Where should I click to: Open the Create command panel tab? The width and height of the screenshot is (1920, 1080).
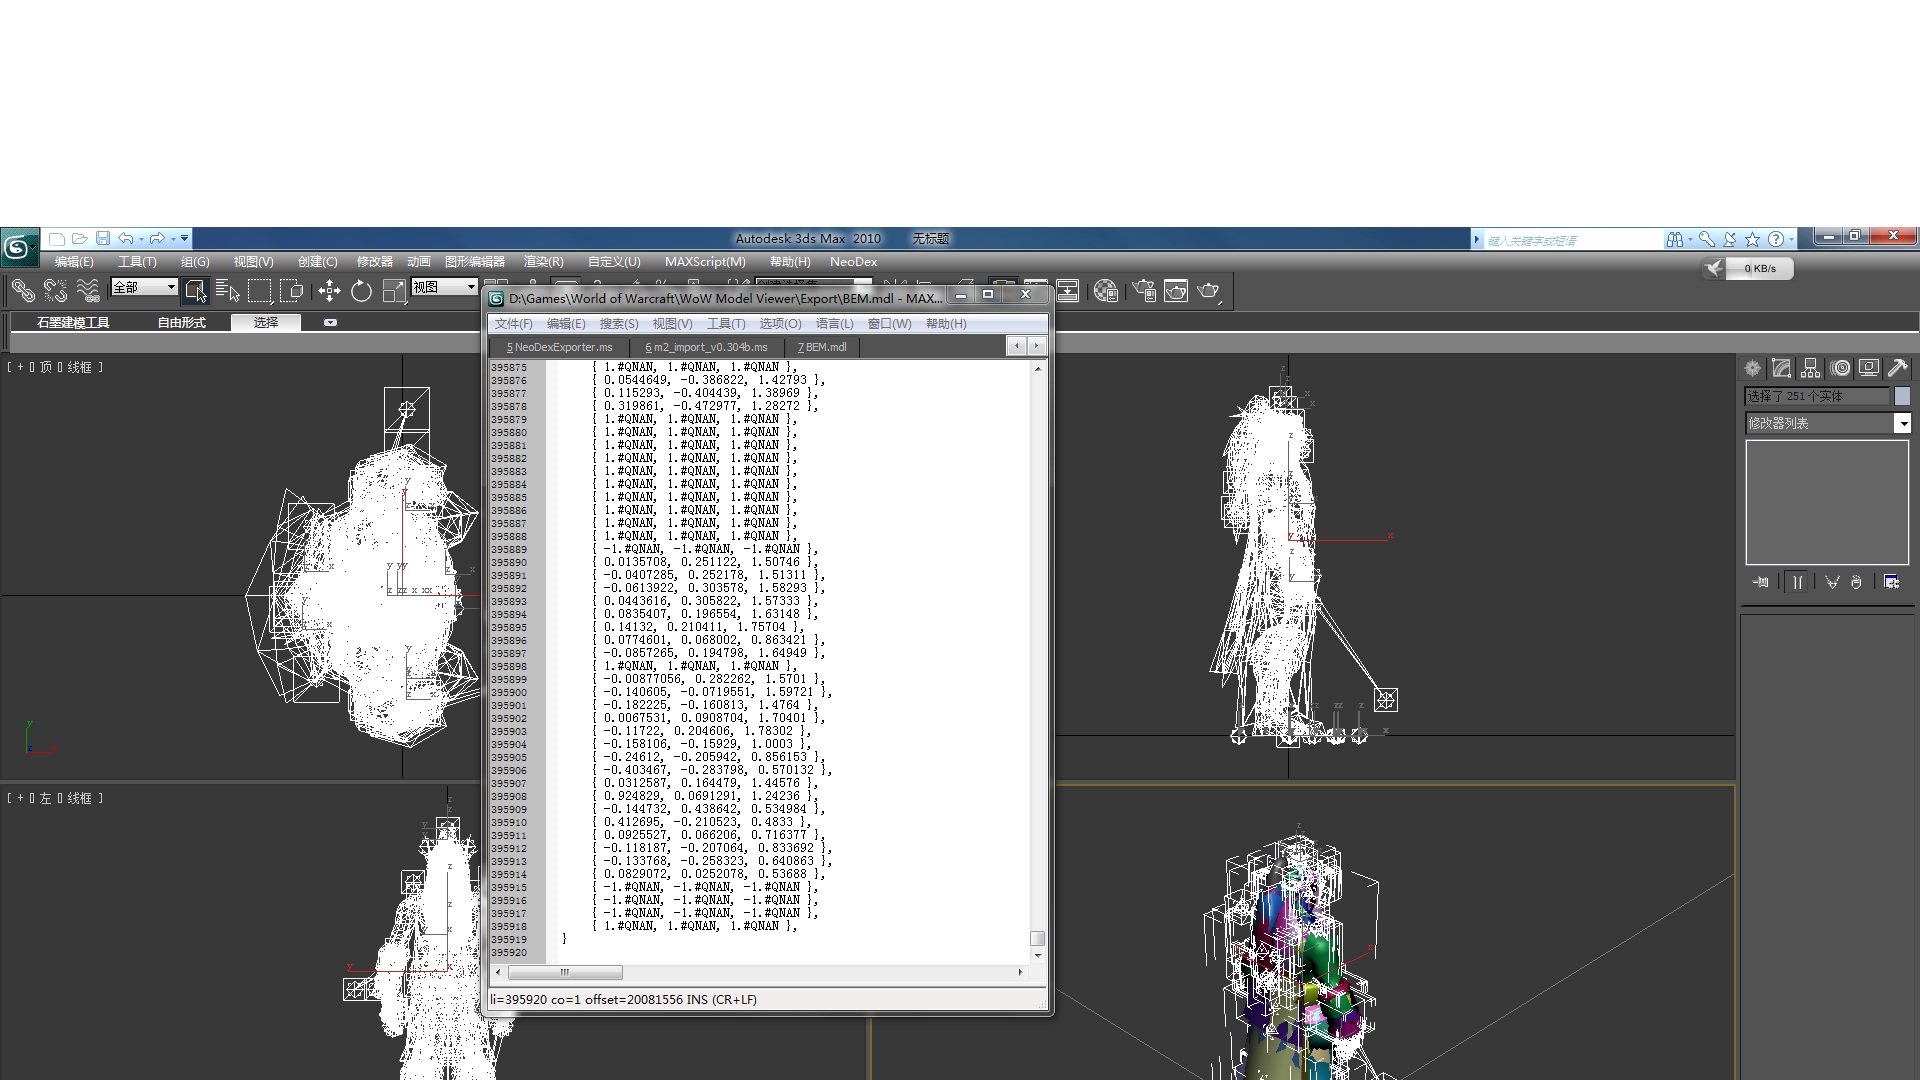1752,368
